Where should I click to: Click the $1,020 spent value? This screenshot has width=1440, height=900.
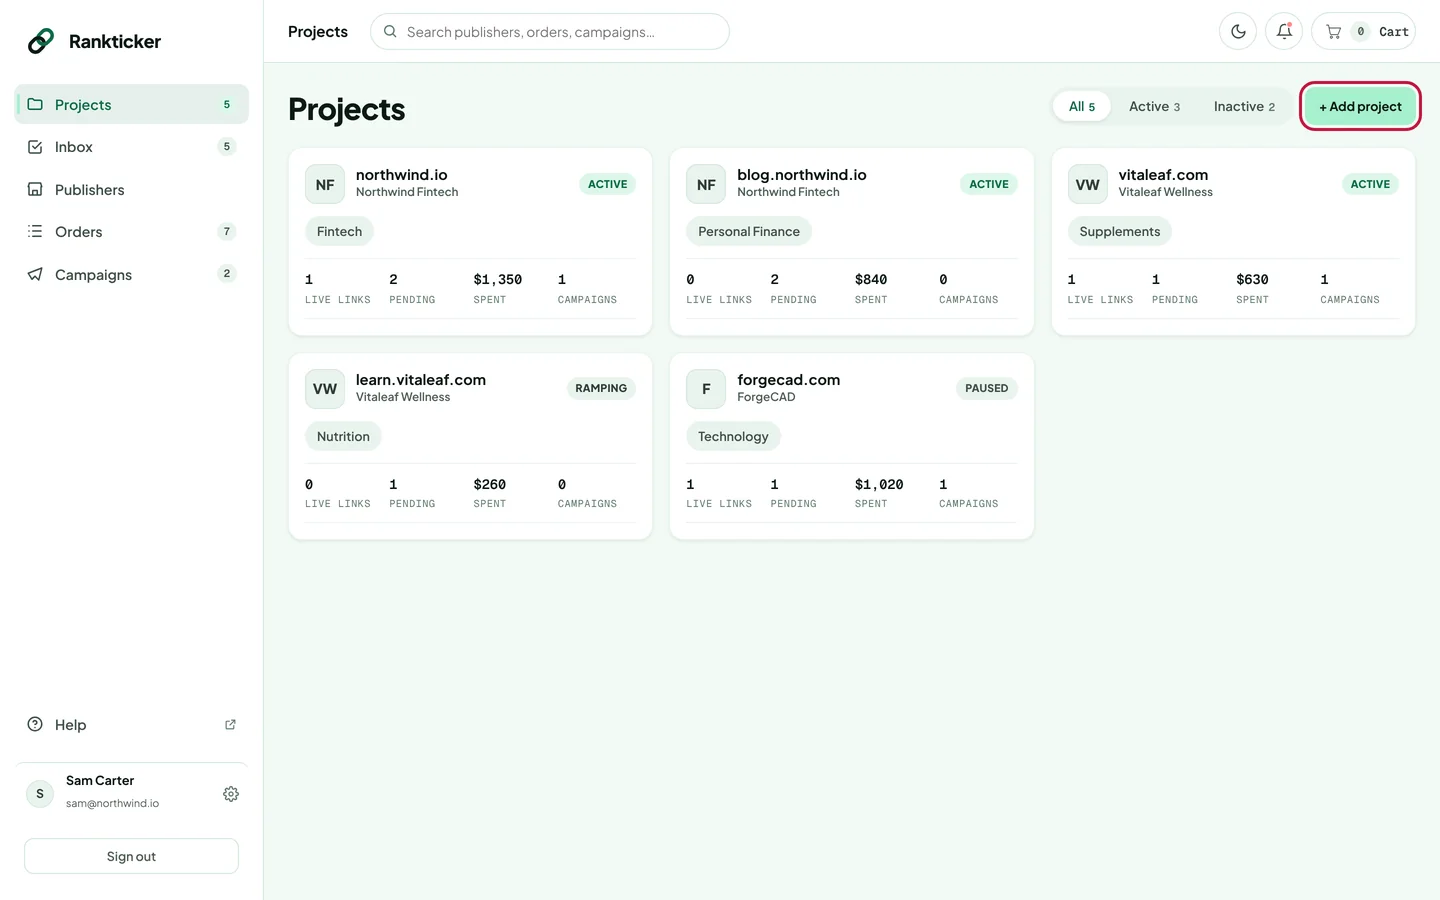879,484
